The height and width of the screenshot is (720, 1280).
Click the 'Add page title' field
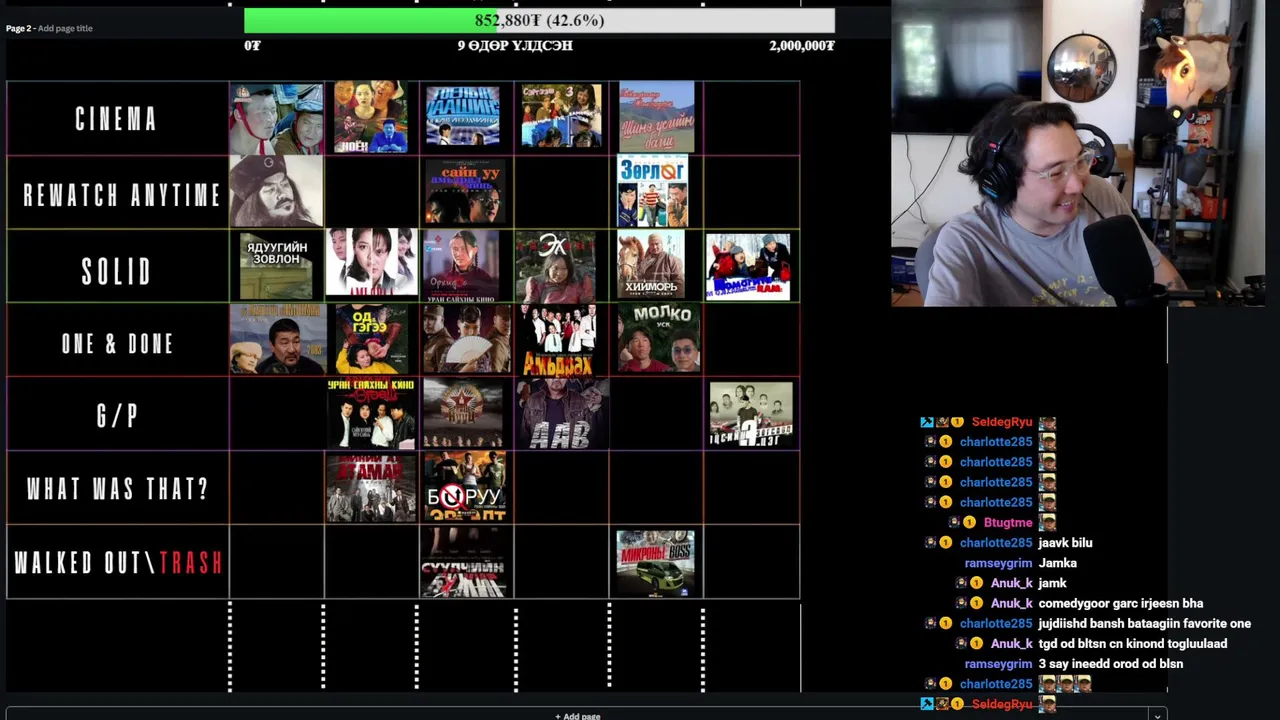pos(65,28)
